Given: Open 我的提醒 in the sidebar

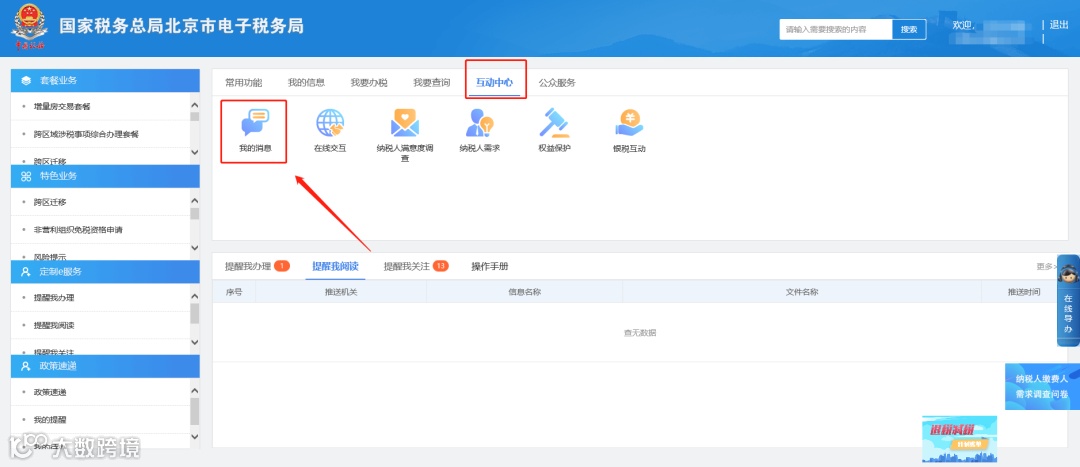Looking at the screenshot, I should pos(50,419).
